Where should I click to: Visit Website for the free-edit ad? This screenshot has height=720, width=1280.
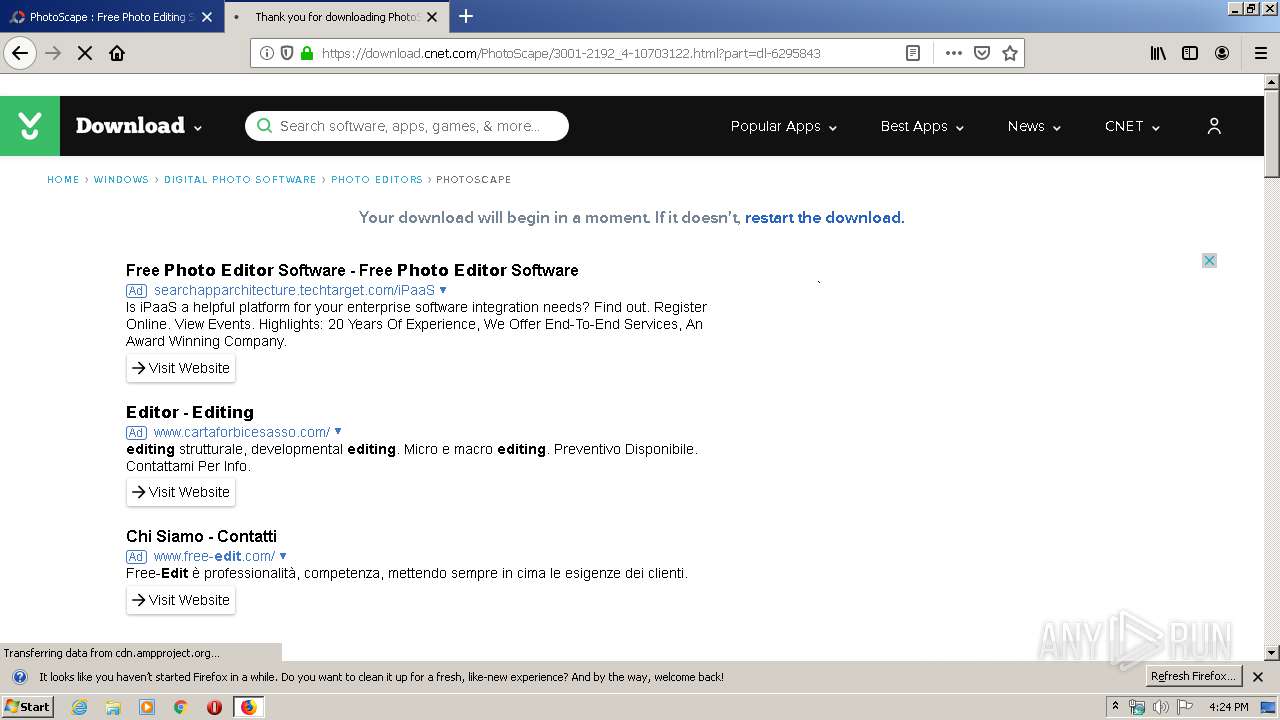tap(181, 600)
